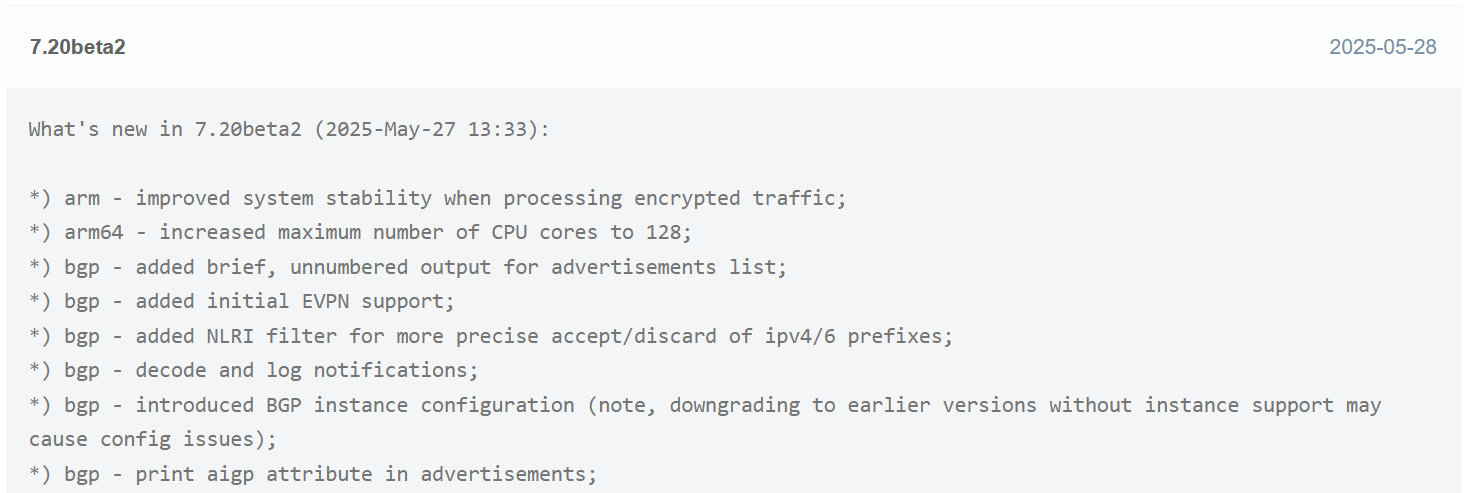Click the word NLRI in the text
Image resolution: width=1476 pixels, height=493 pixels.
(230, 336)
